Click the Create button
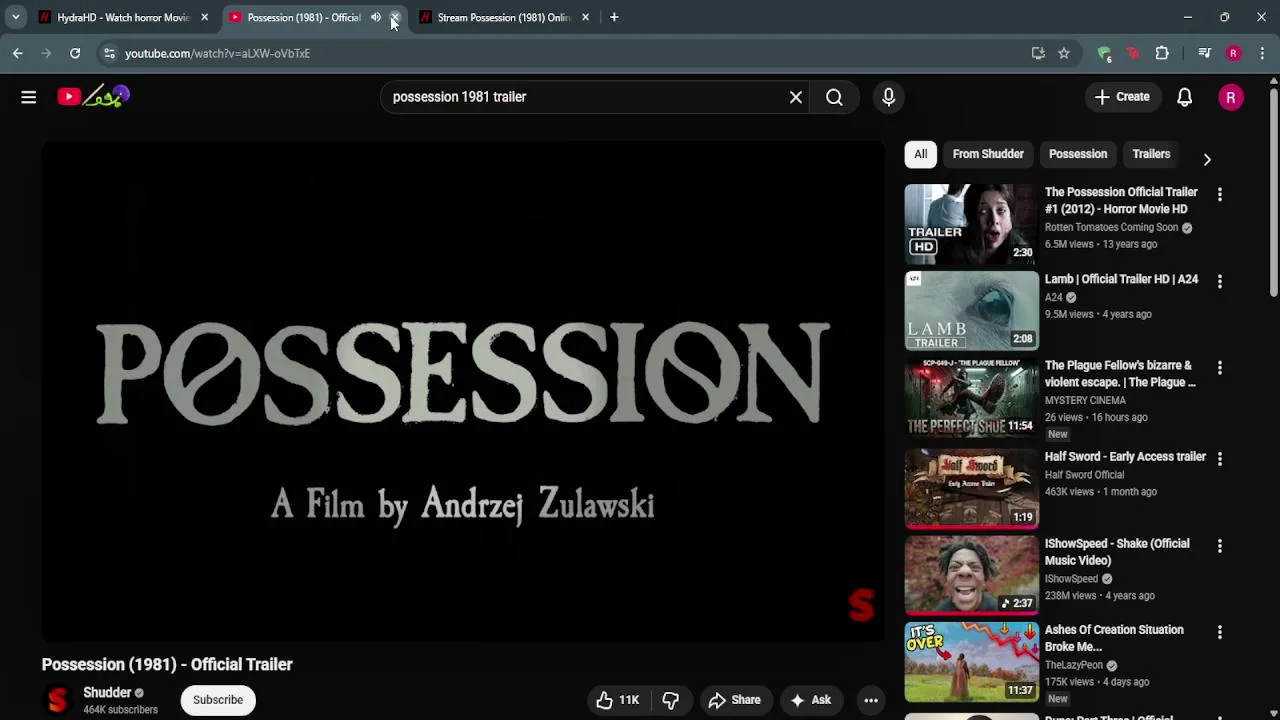Viewport: 1280px width, 720px height. click(1122, 97)
